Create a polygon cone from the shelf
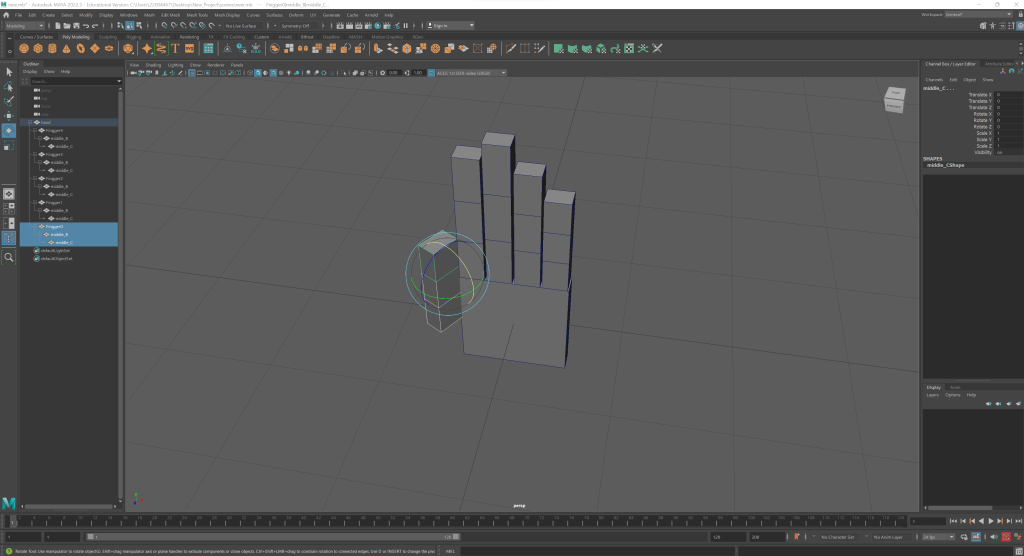The height and width of the screenshot is (556, 1024). tap(66, 48)
